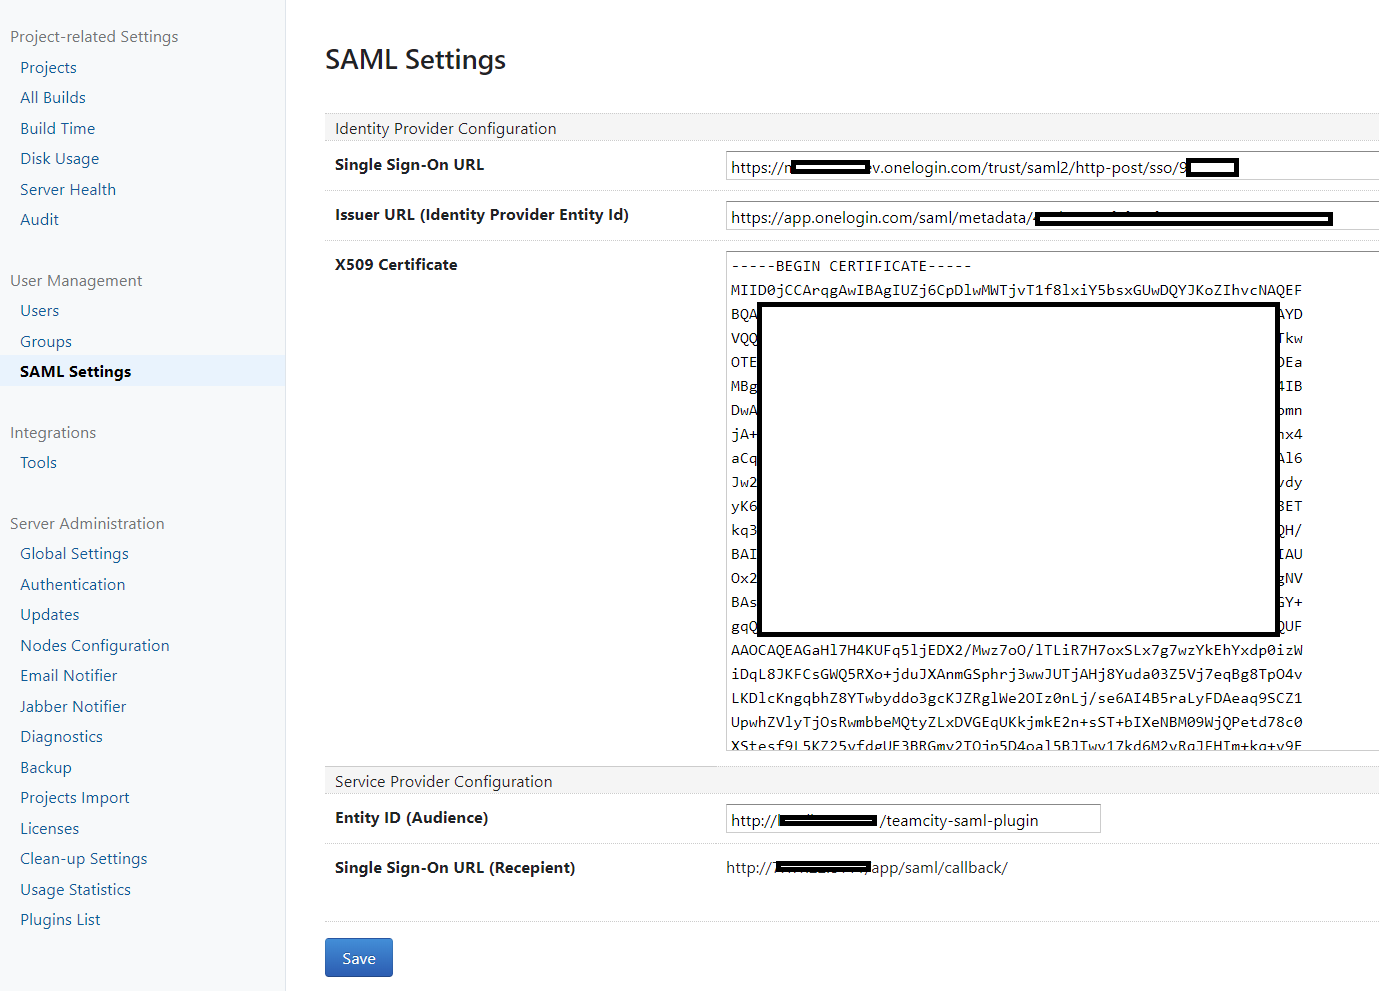This screenshot has height=991, width=1379.
Task: Open Diagnostics page
Action: [x=62, y=737]
